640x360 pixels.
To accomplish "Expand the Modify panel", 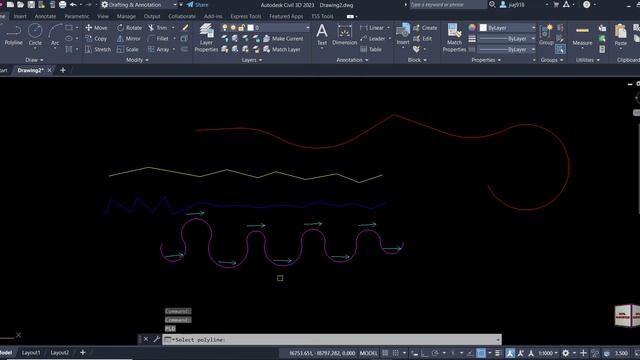I will 137,60.
